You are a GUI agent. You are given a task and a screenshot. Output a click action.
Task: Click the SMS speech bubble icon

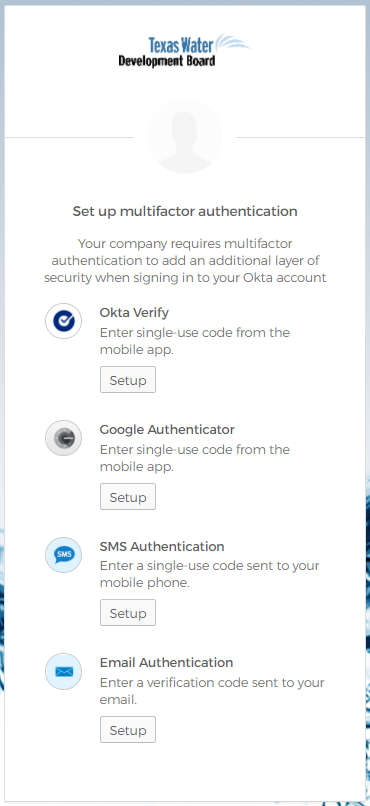[64, 555]
